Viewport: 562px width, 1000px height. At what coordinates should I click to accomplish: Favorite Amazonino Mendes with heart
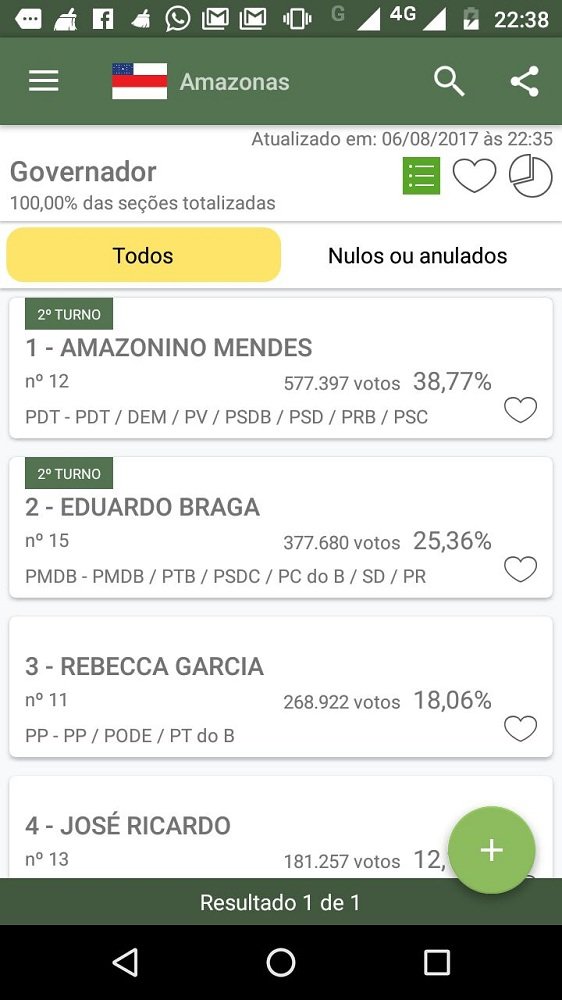(x=521, y=409)
